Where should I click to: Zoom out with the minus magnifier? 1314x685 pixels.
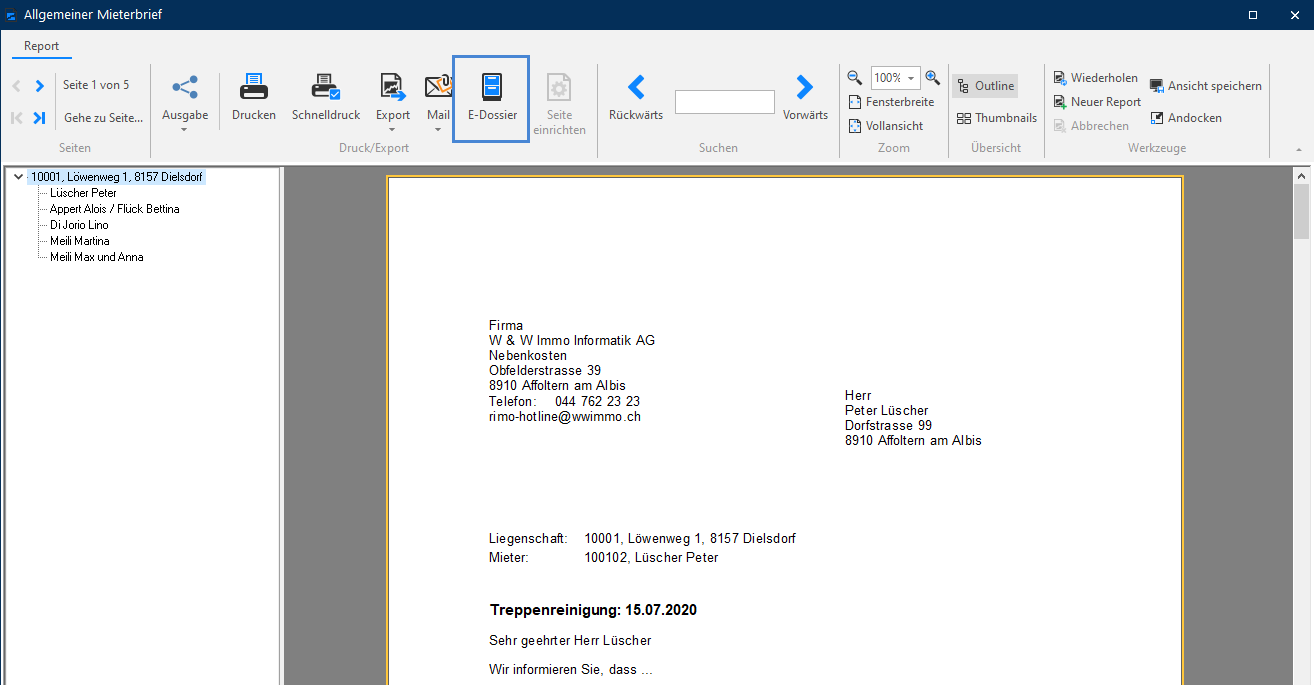click(x=855, y=77)
